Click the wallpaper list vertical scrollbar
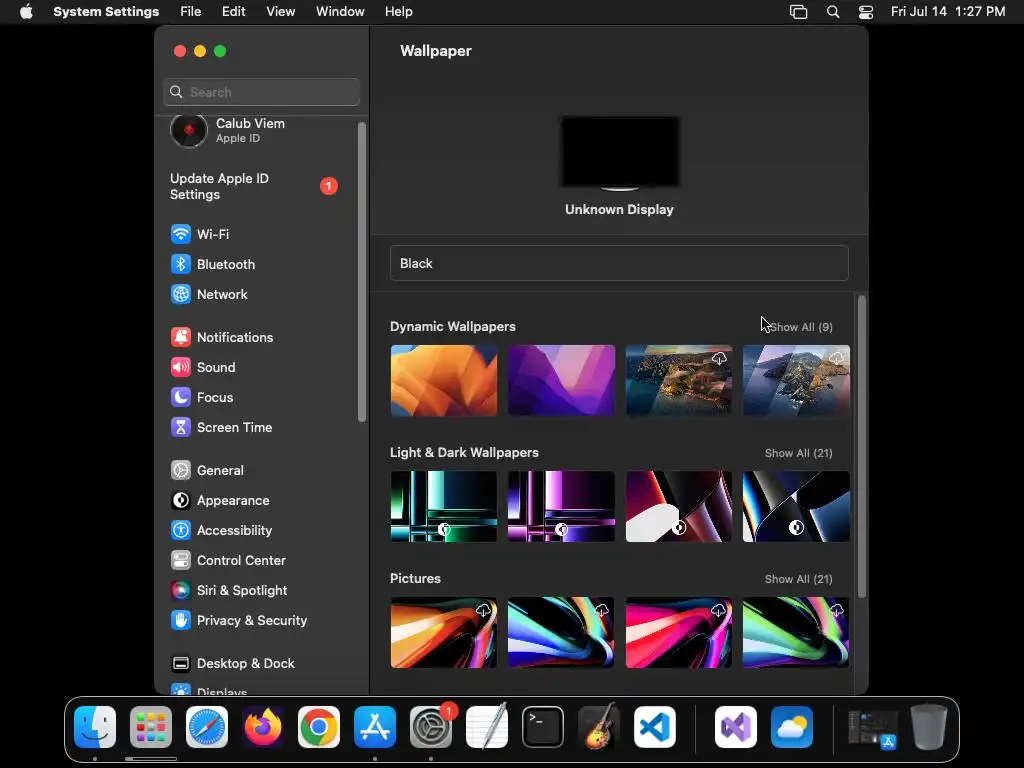 [x=862, y=447]
